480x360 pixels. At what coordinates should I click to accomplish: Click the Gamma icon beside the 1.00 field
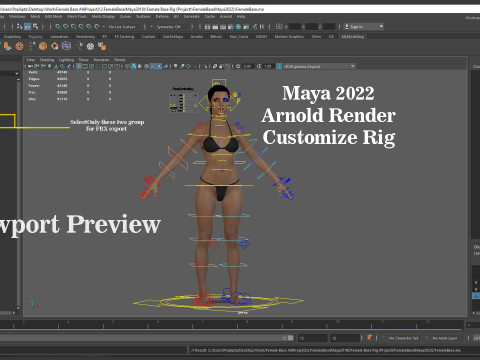259,66
